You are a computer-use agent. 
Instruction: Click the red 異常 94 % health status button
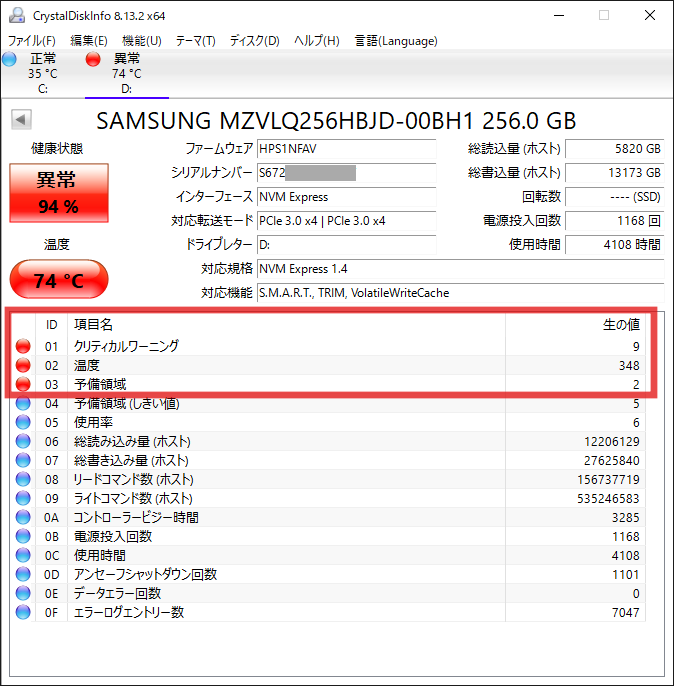(59, 193)
